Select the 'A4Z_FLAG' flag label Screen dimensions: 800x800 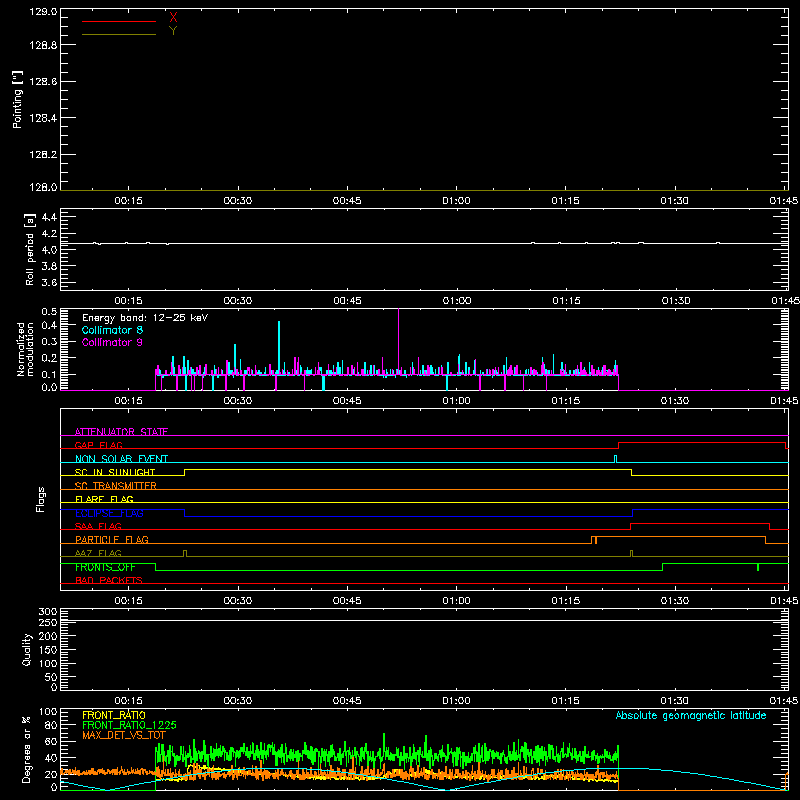[x=98, y=553]
